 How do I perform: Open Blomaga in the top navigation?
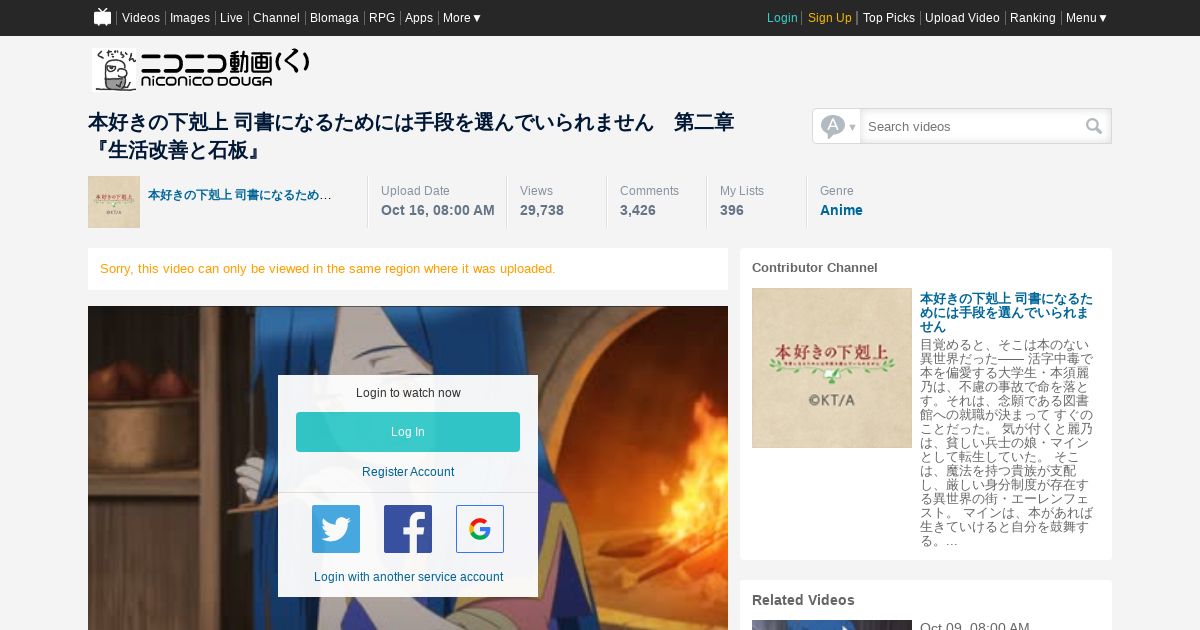pos(334,18)
